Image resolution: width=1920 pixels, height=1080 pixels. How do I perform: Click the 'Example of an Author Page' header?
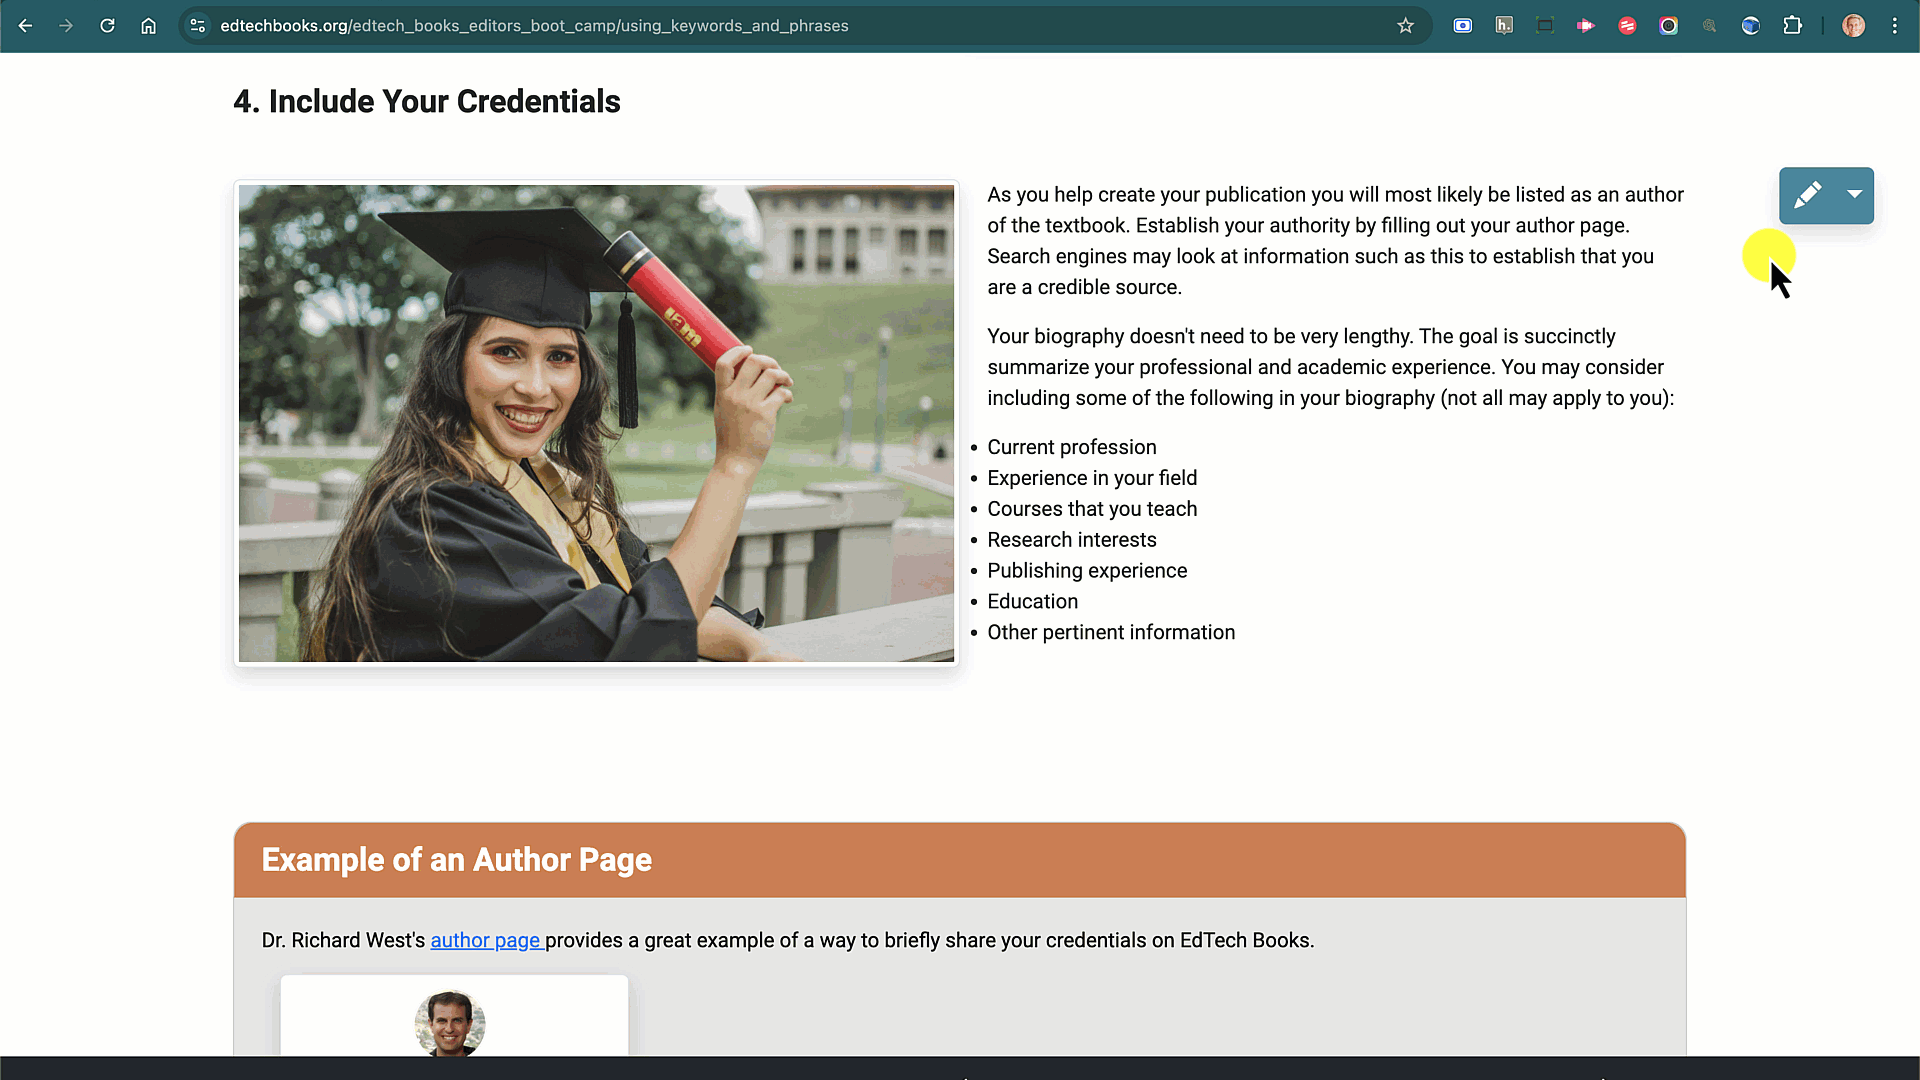click(x=456, y=860)
